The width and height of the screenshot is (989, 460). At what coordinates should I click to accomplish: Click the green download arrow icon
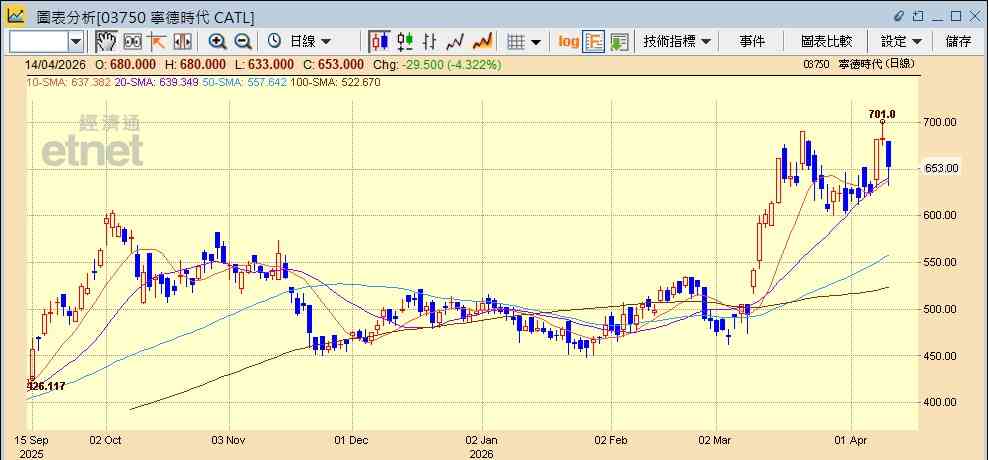619,42
